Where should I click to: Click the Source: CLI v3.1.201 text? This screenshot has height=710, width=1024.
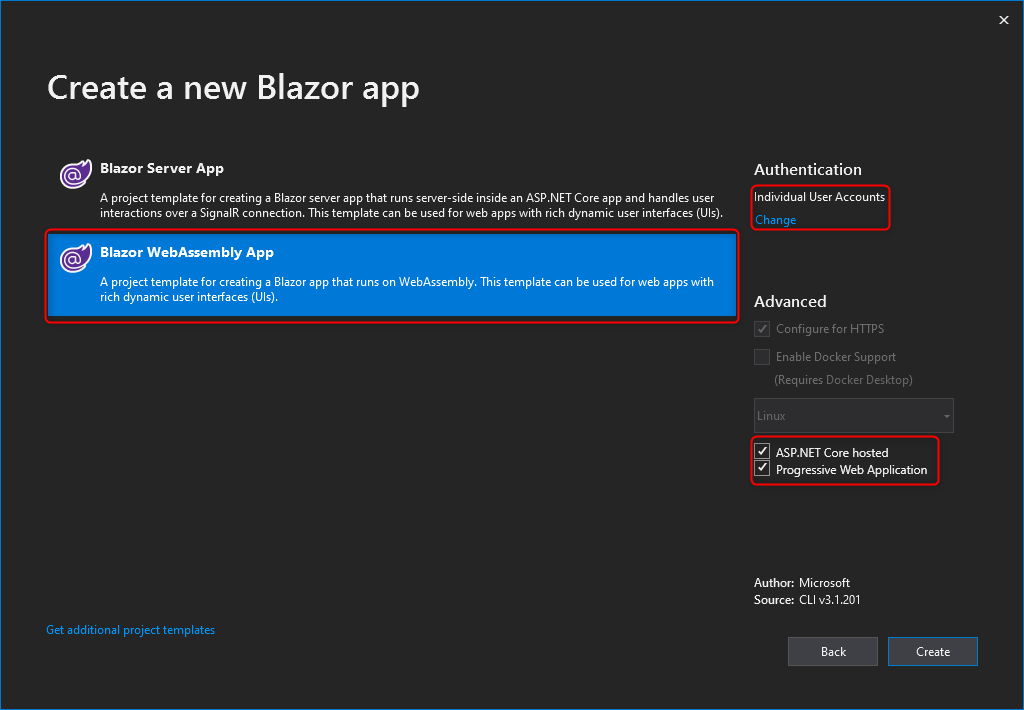coord(807,600)
